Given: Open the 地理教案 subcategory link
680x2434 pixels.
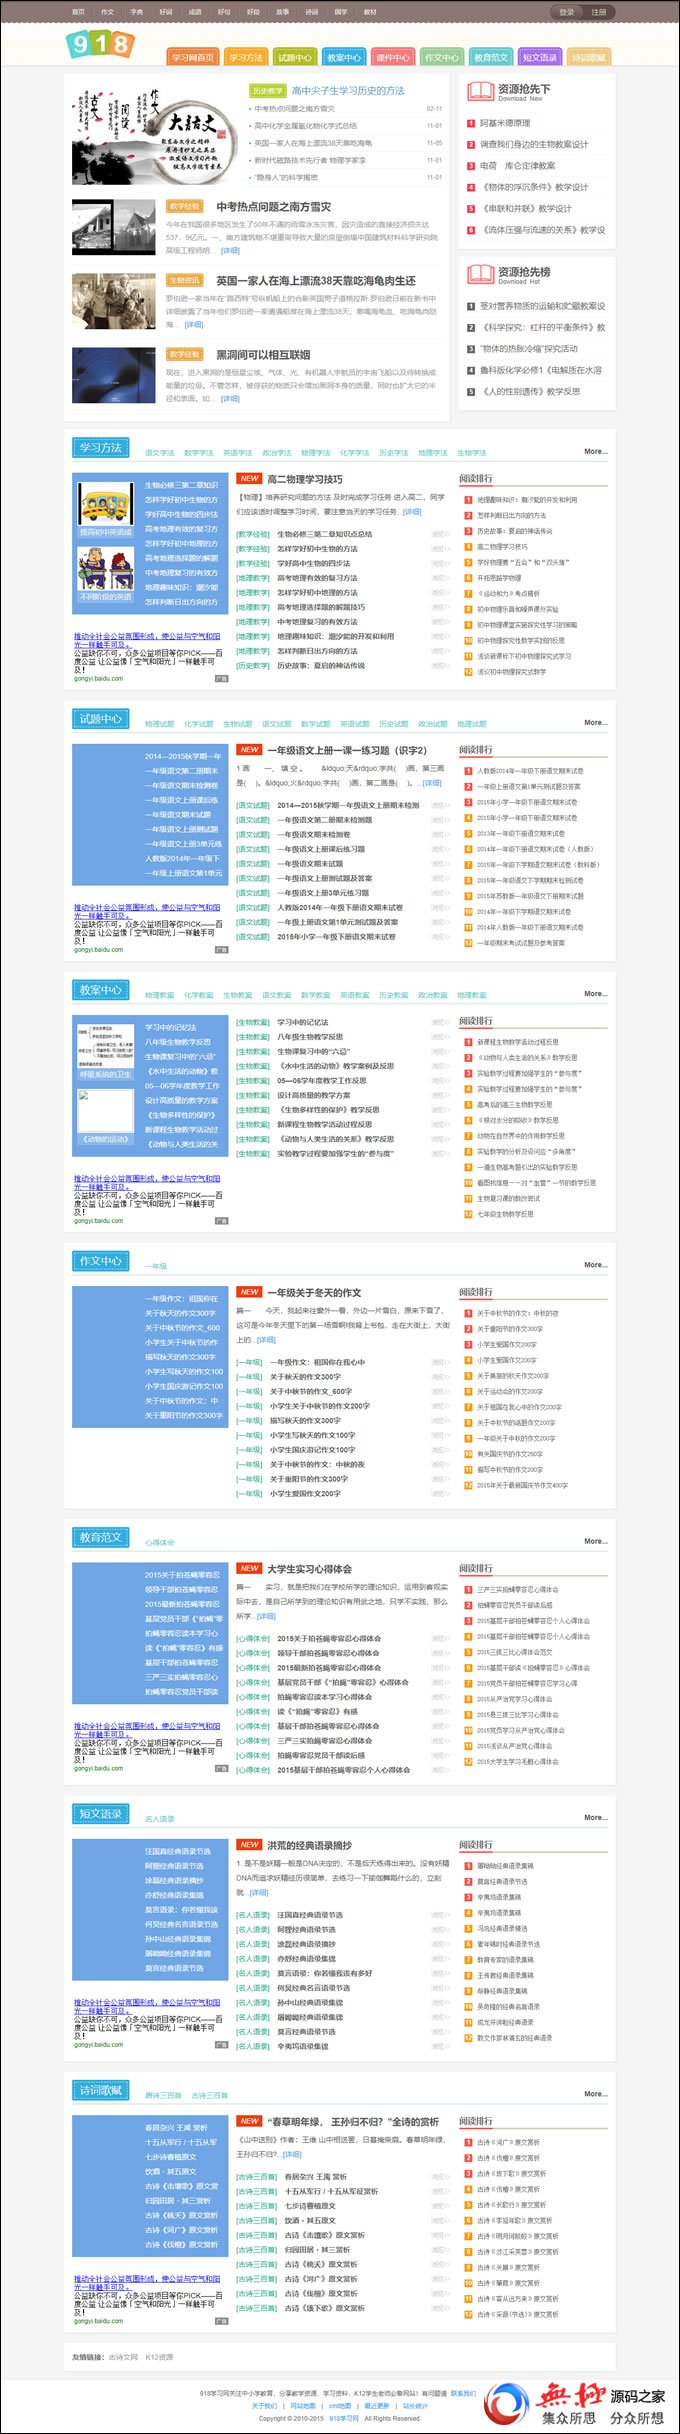Looking at the screenshot, I should click(472, 995).
